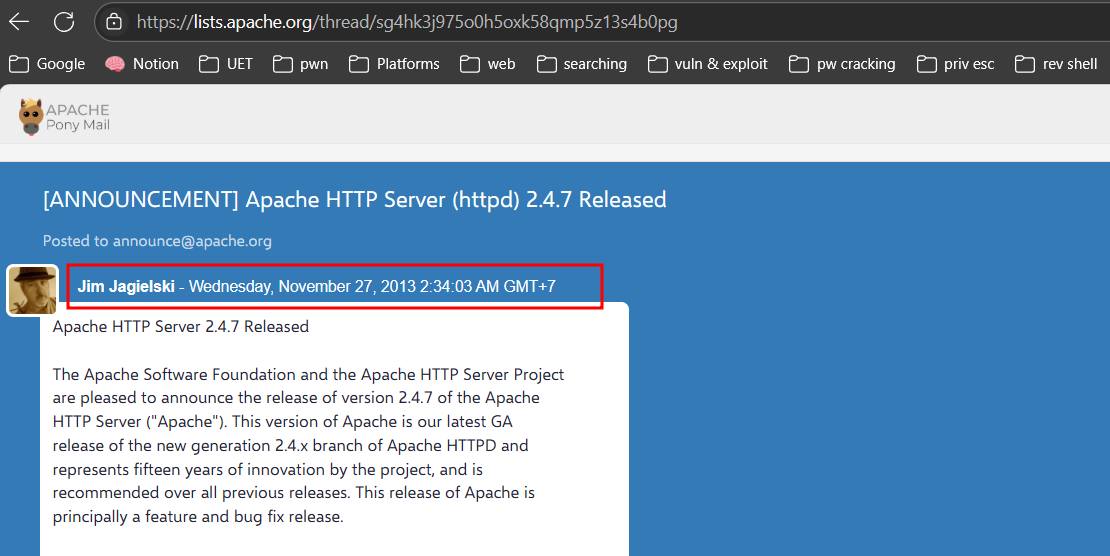Expand the UET bookmark folder
This screenshot has width=1110, height=556.
pos(226,64)
